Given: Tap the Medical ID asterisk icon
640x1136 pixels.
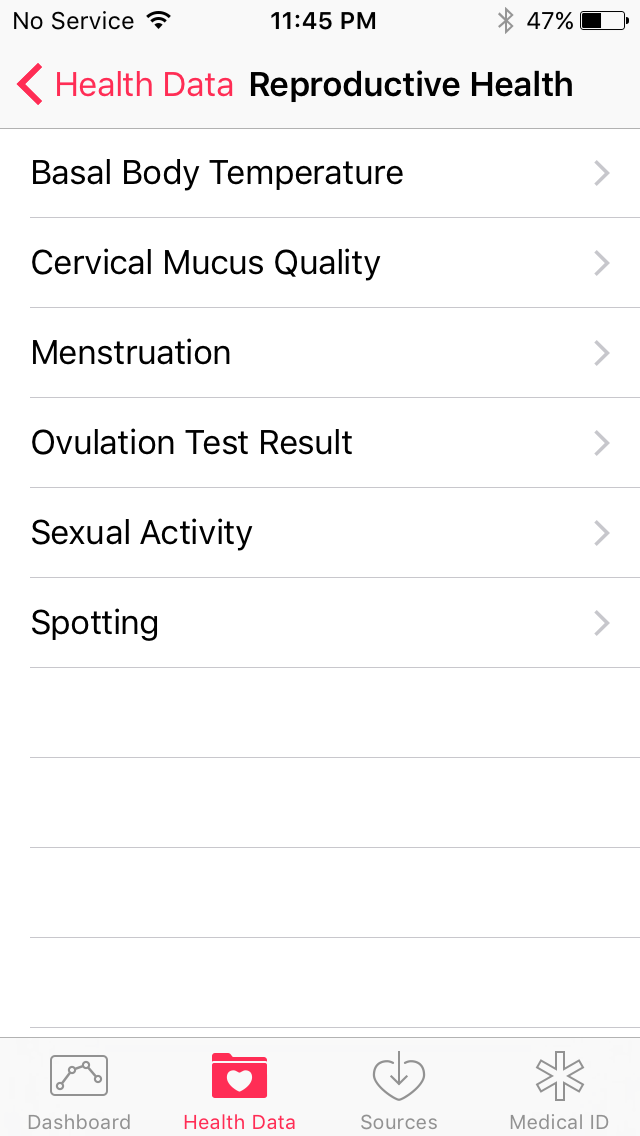Looking at the screenshot, I should pyautogui.click(x=559, y=1077).
